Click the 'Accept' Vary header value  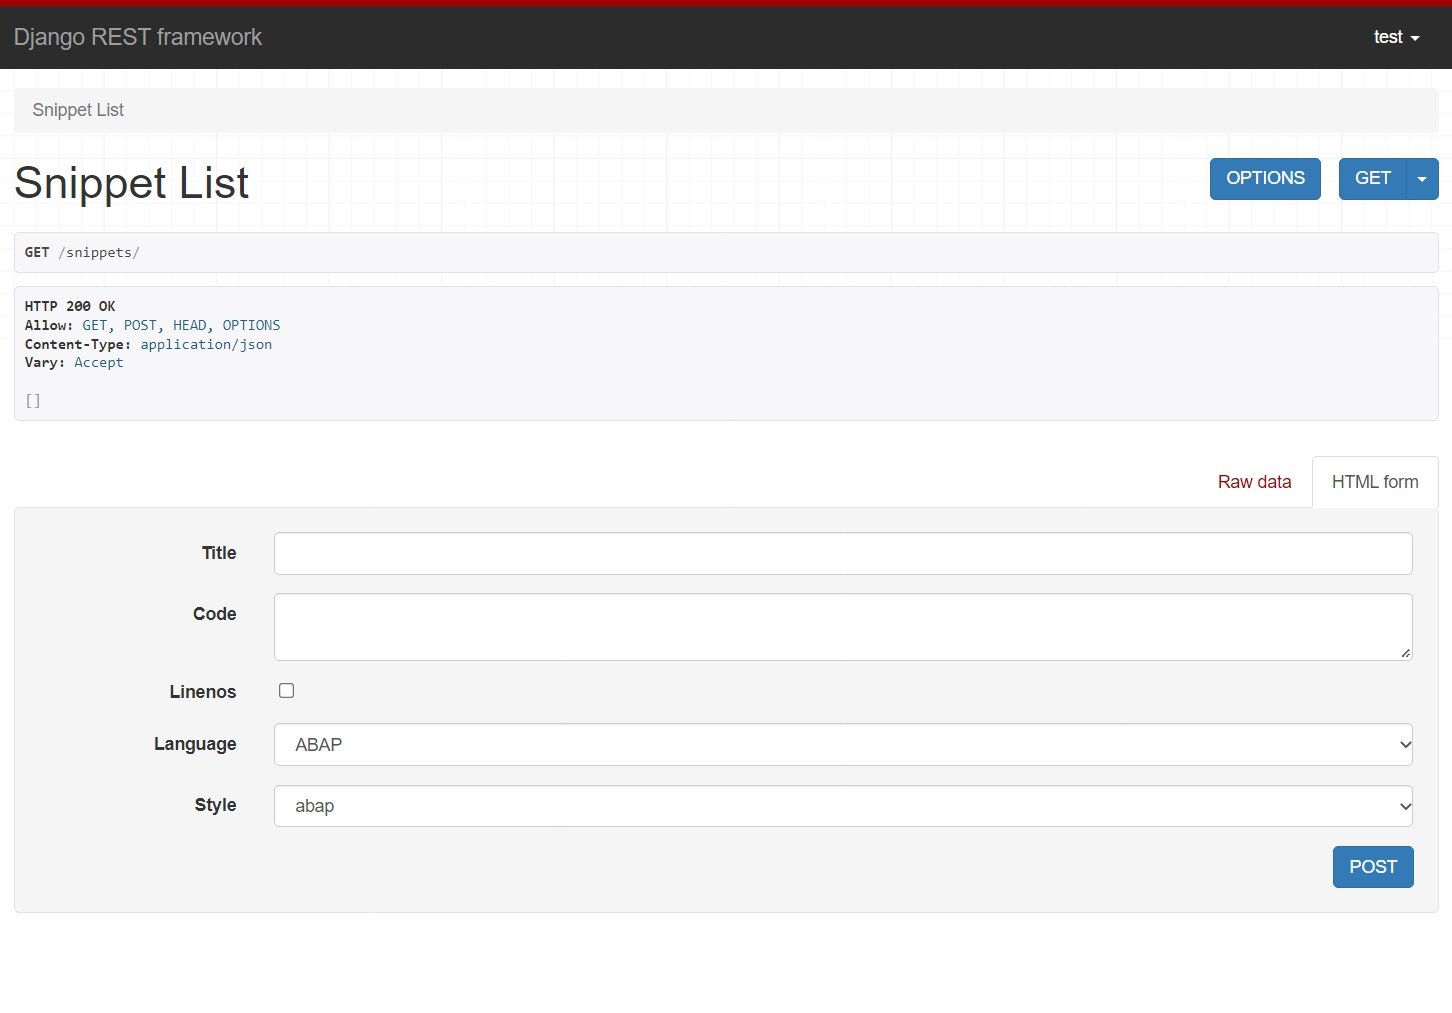pyautogui.click(x=99, y=363)
